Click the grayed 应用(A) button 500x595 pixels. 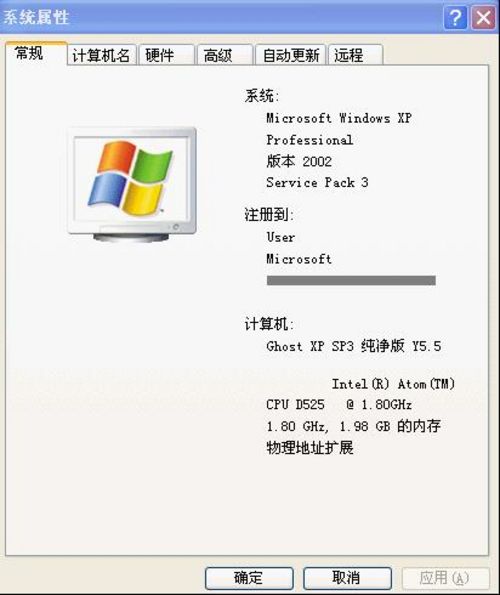pos(445,578)
